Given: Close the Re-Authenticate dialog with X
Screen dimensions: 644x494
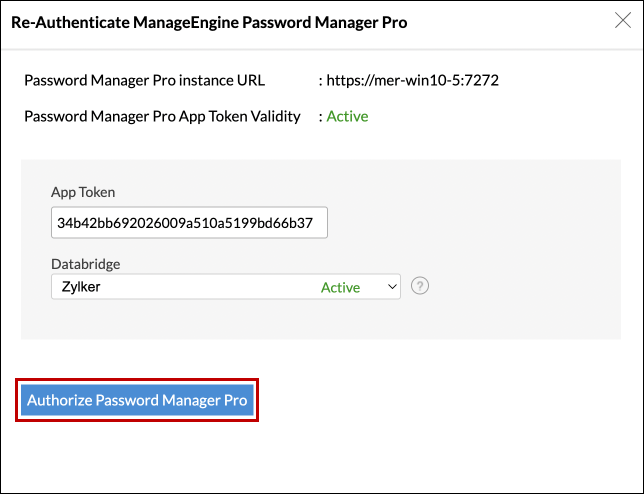Looking at the screenshot, I should (622, 21).
